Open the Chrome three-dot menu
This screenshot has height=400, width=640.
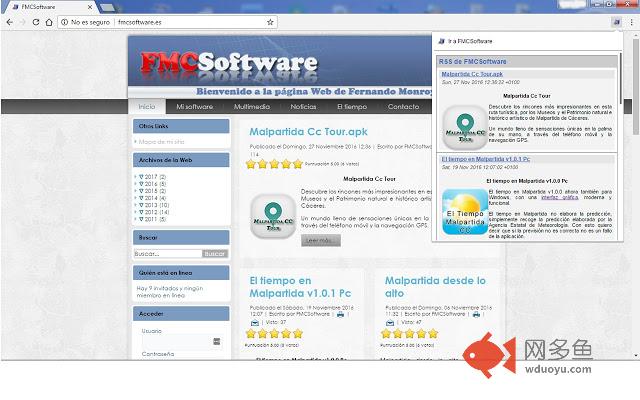tap(631, 22)
